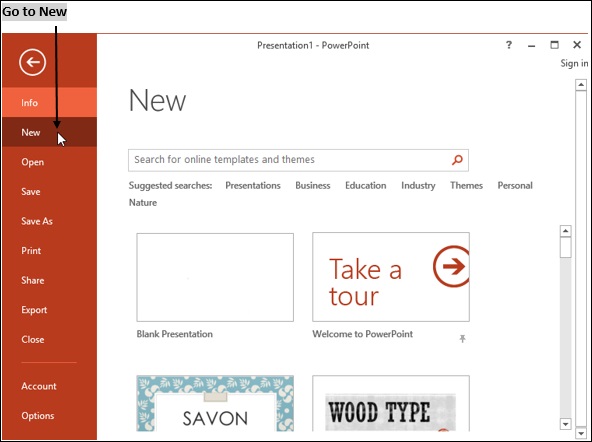Select the Blank Presentation thumbnail
This screenshot has width=592, height=442.
pos(215,277)
